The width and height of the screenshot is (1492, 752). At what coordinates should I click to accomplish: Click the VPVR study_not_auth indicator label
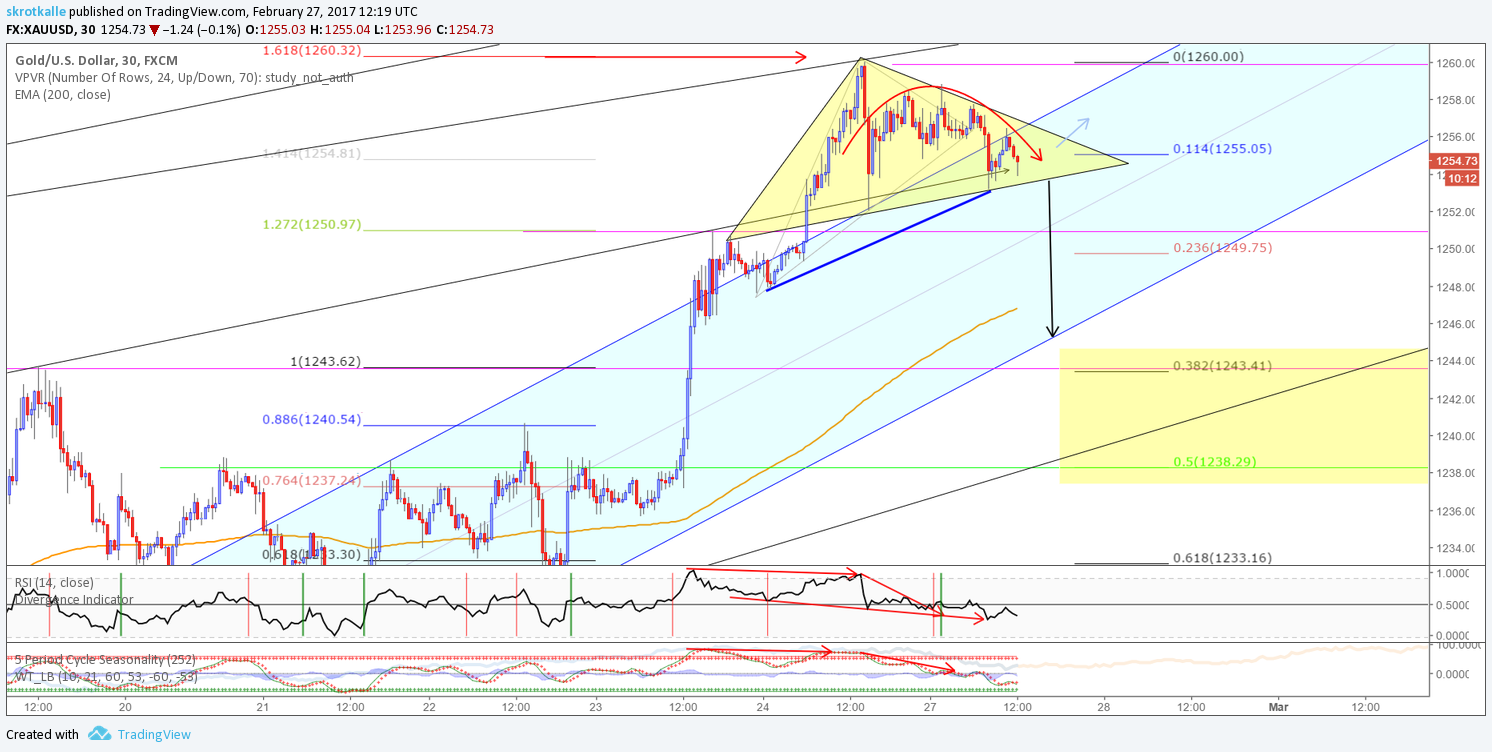(184, 77)
